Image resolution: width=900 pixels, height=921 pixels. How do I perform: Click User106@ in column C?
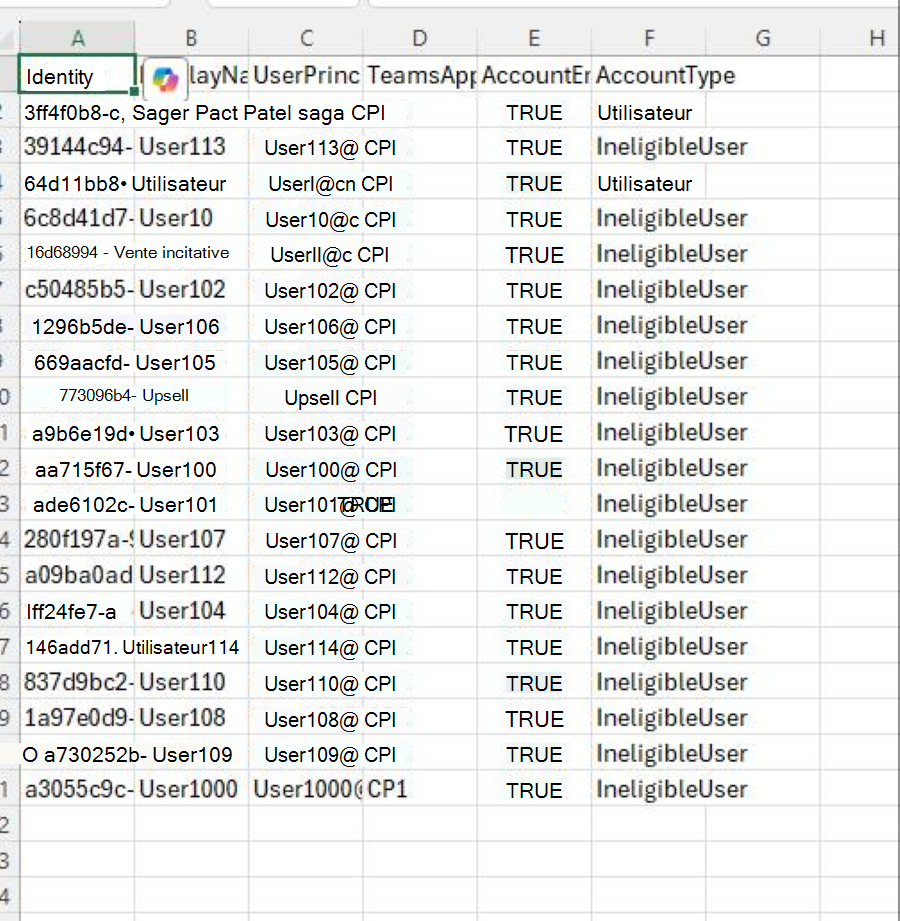tap(310, 327)
